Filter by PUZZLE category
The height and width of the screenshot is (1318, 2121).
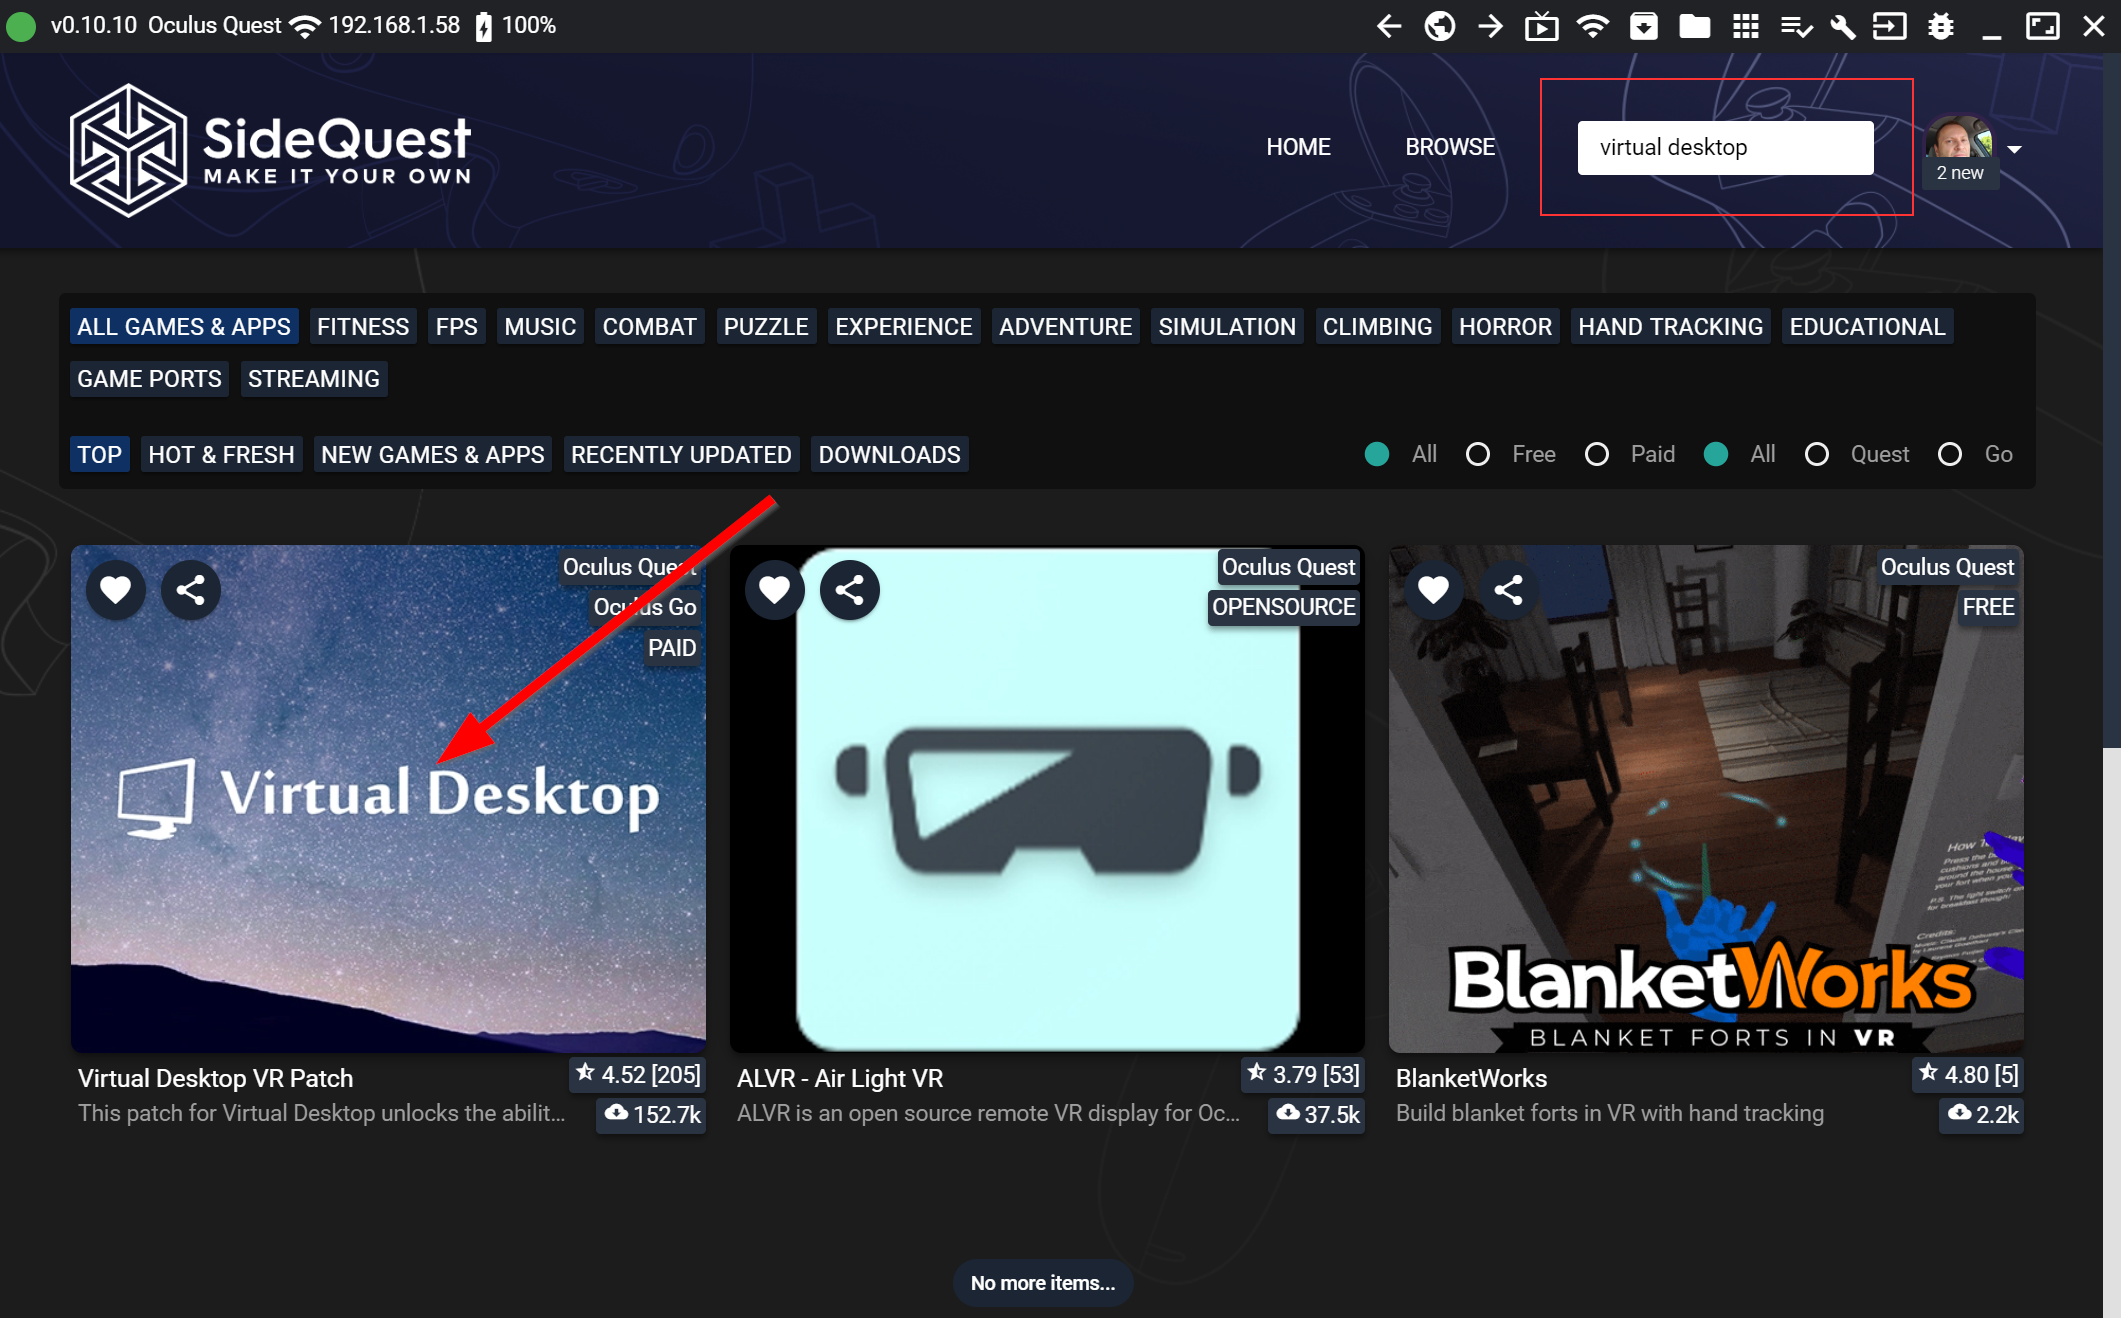coord(766,327)
